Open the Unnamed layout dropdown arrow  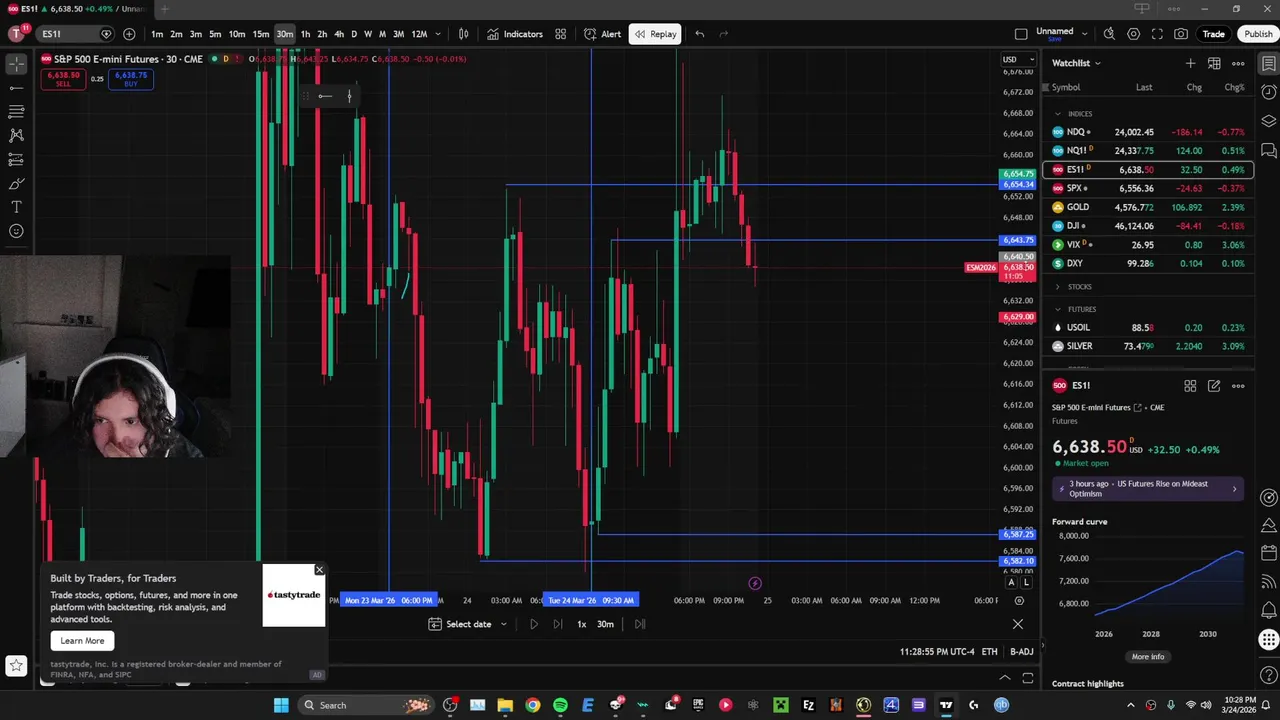[1085, 34]
